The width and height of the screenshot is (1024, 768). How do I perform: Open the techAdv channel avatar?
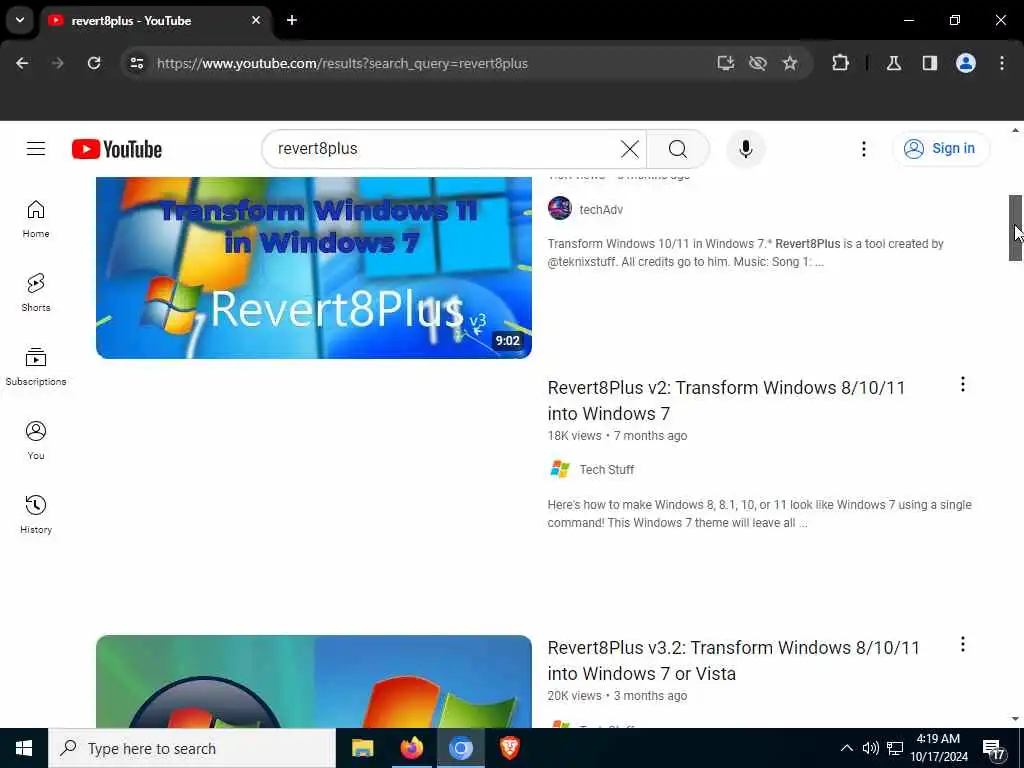tap(560, 209)
